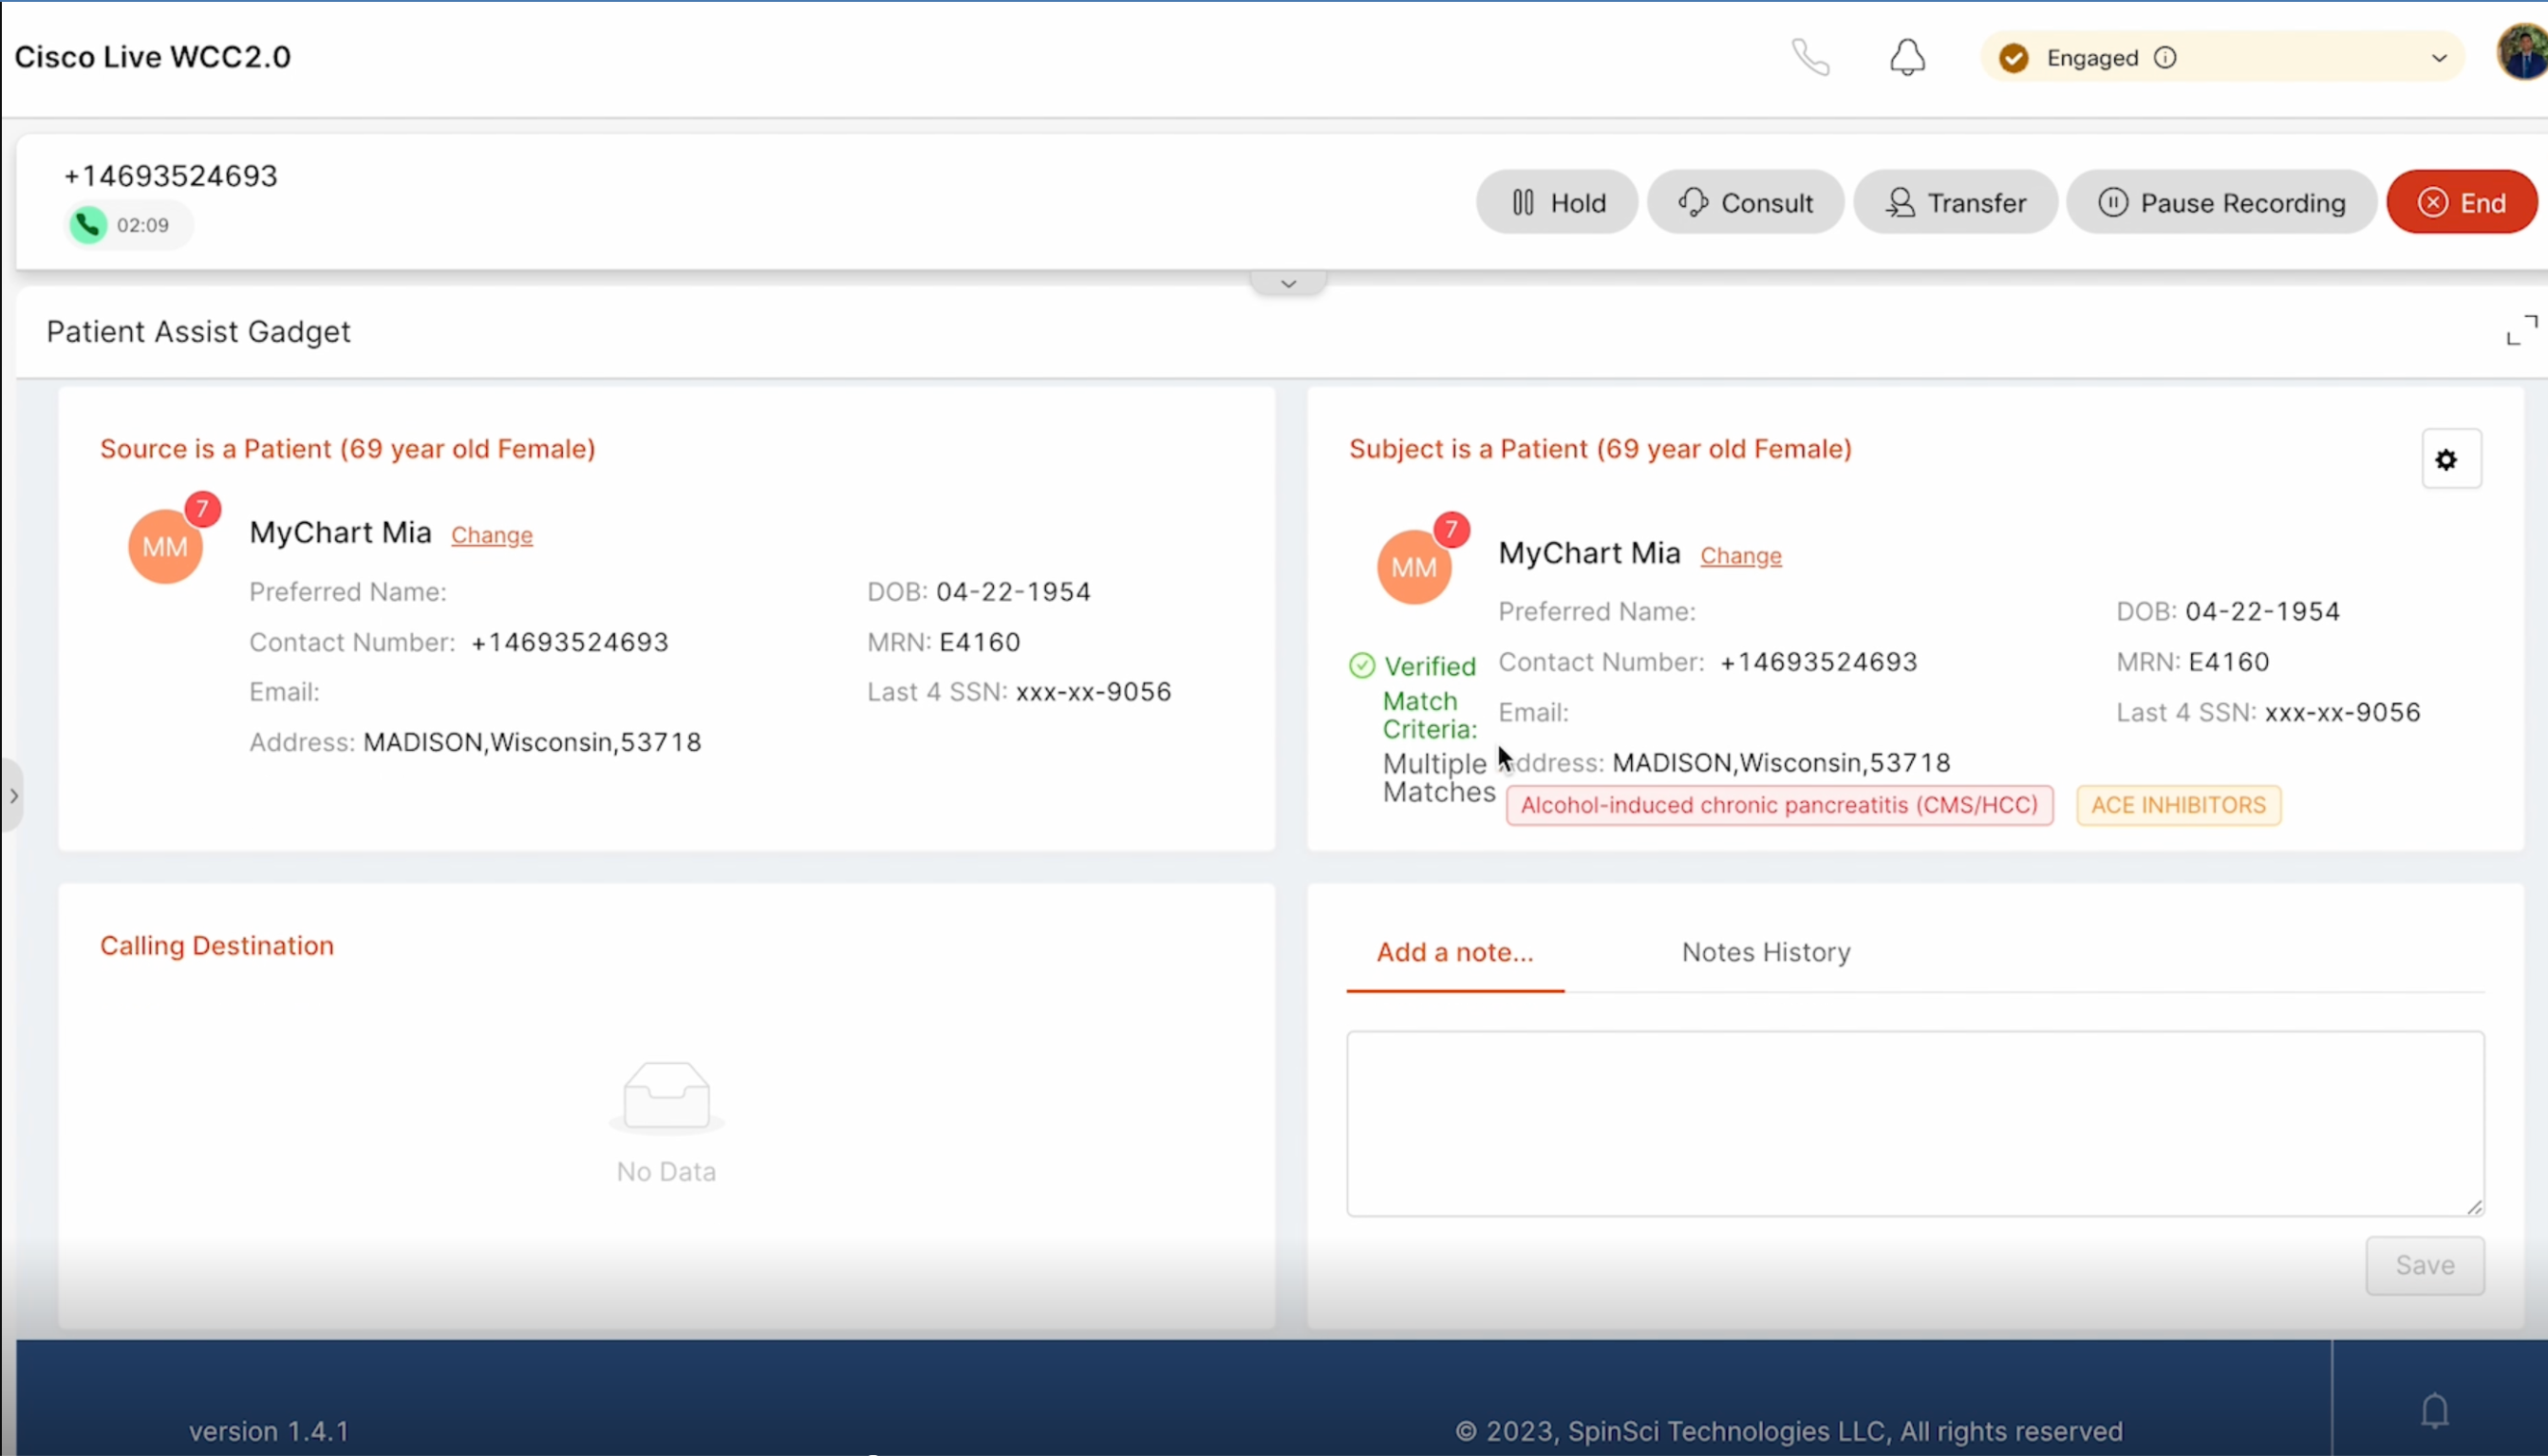Click the Source MRN value E4160
The height and width of the screenshot is (1456, 2548).
[x=979, y=642]
